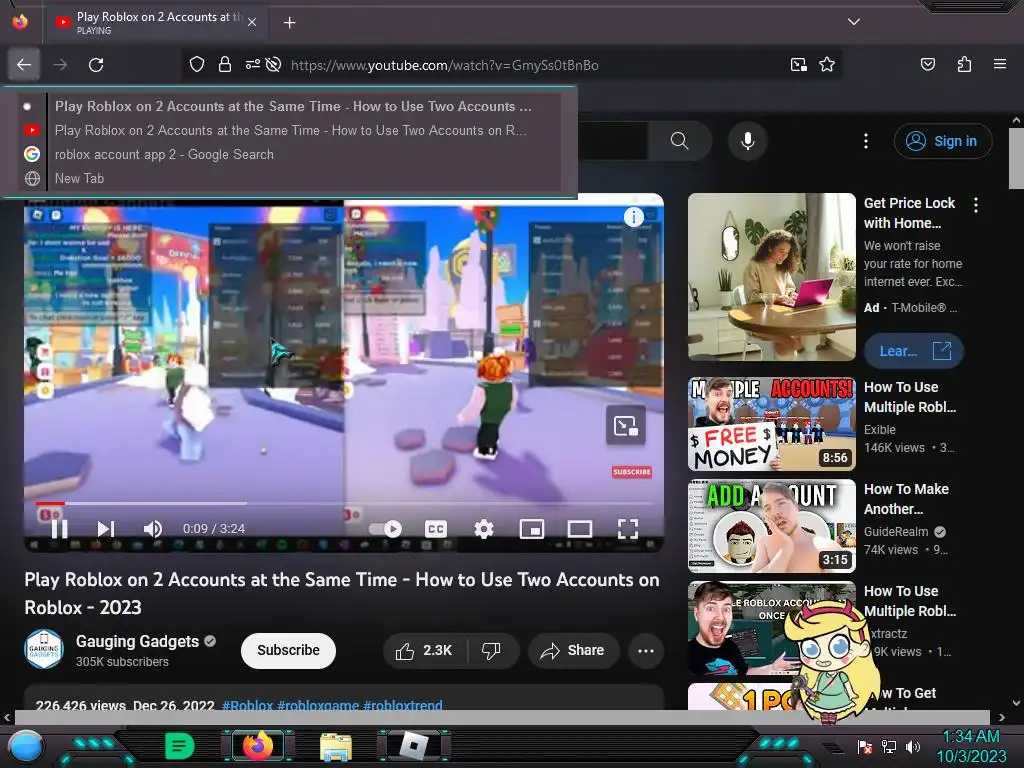This screenshot has height=768, width=1024.
Task: Open YouTube settings three-dot menu beside Sign in
Action: (866, 140)
